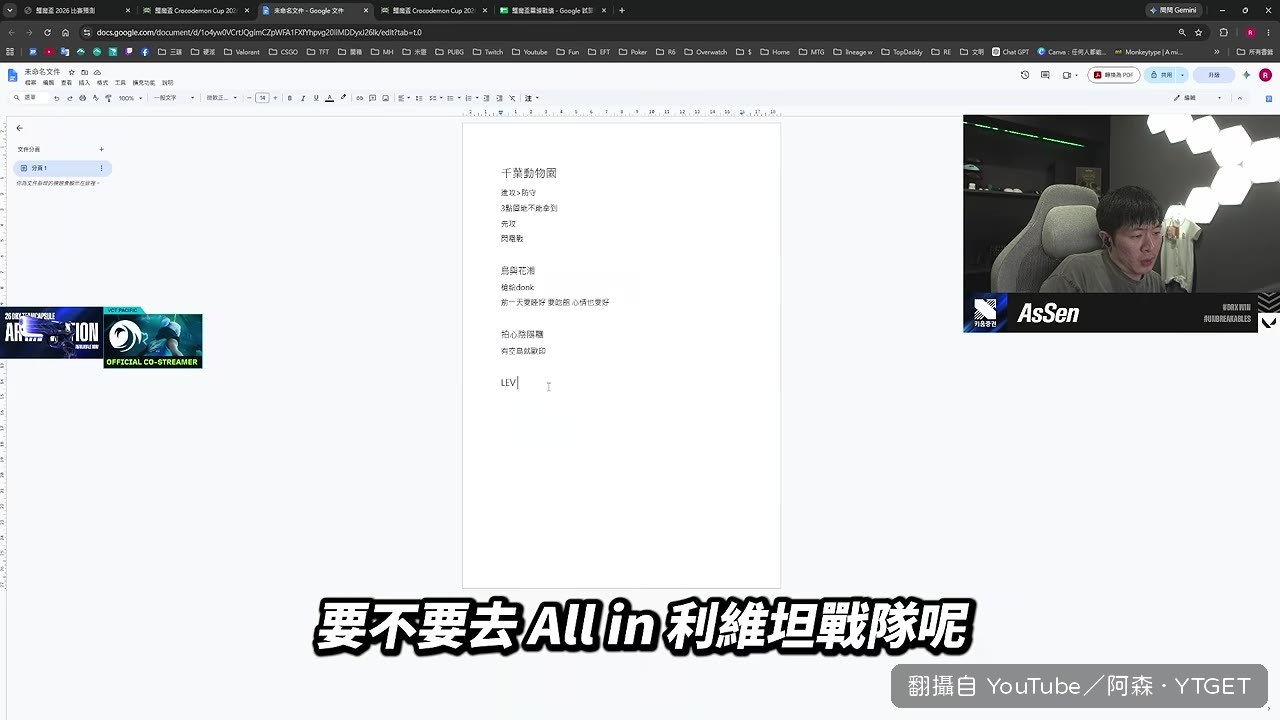Move the document using the folder icon
The image size is (1280, 720).
84,72
